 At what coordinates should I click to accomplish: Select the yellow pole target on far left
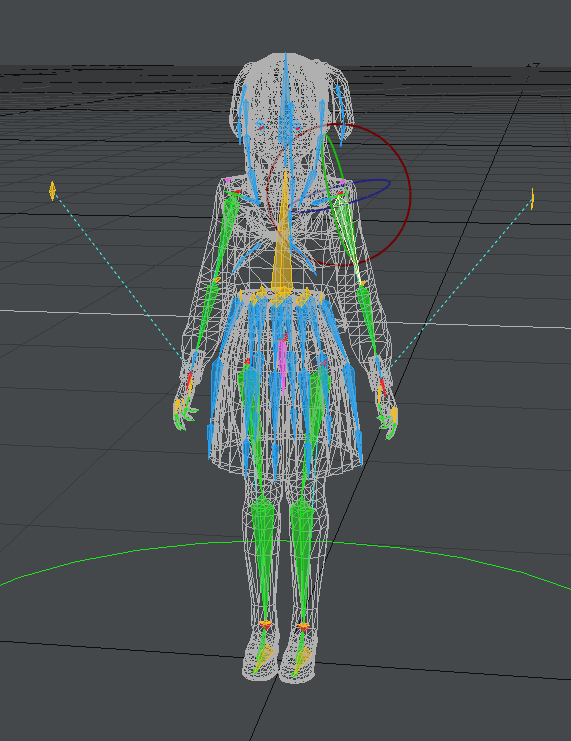(x=52, y=190)
